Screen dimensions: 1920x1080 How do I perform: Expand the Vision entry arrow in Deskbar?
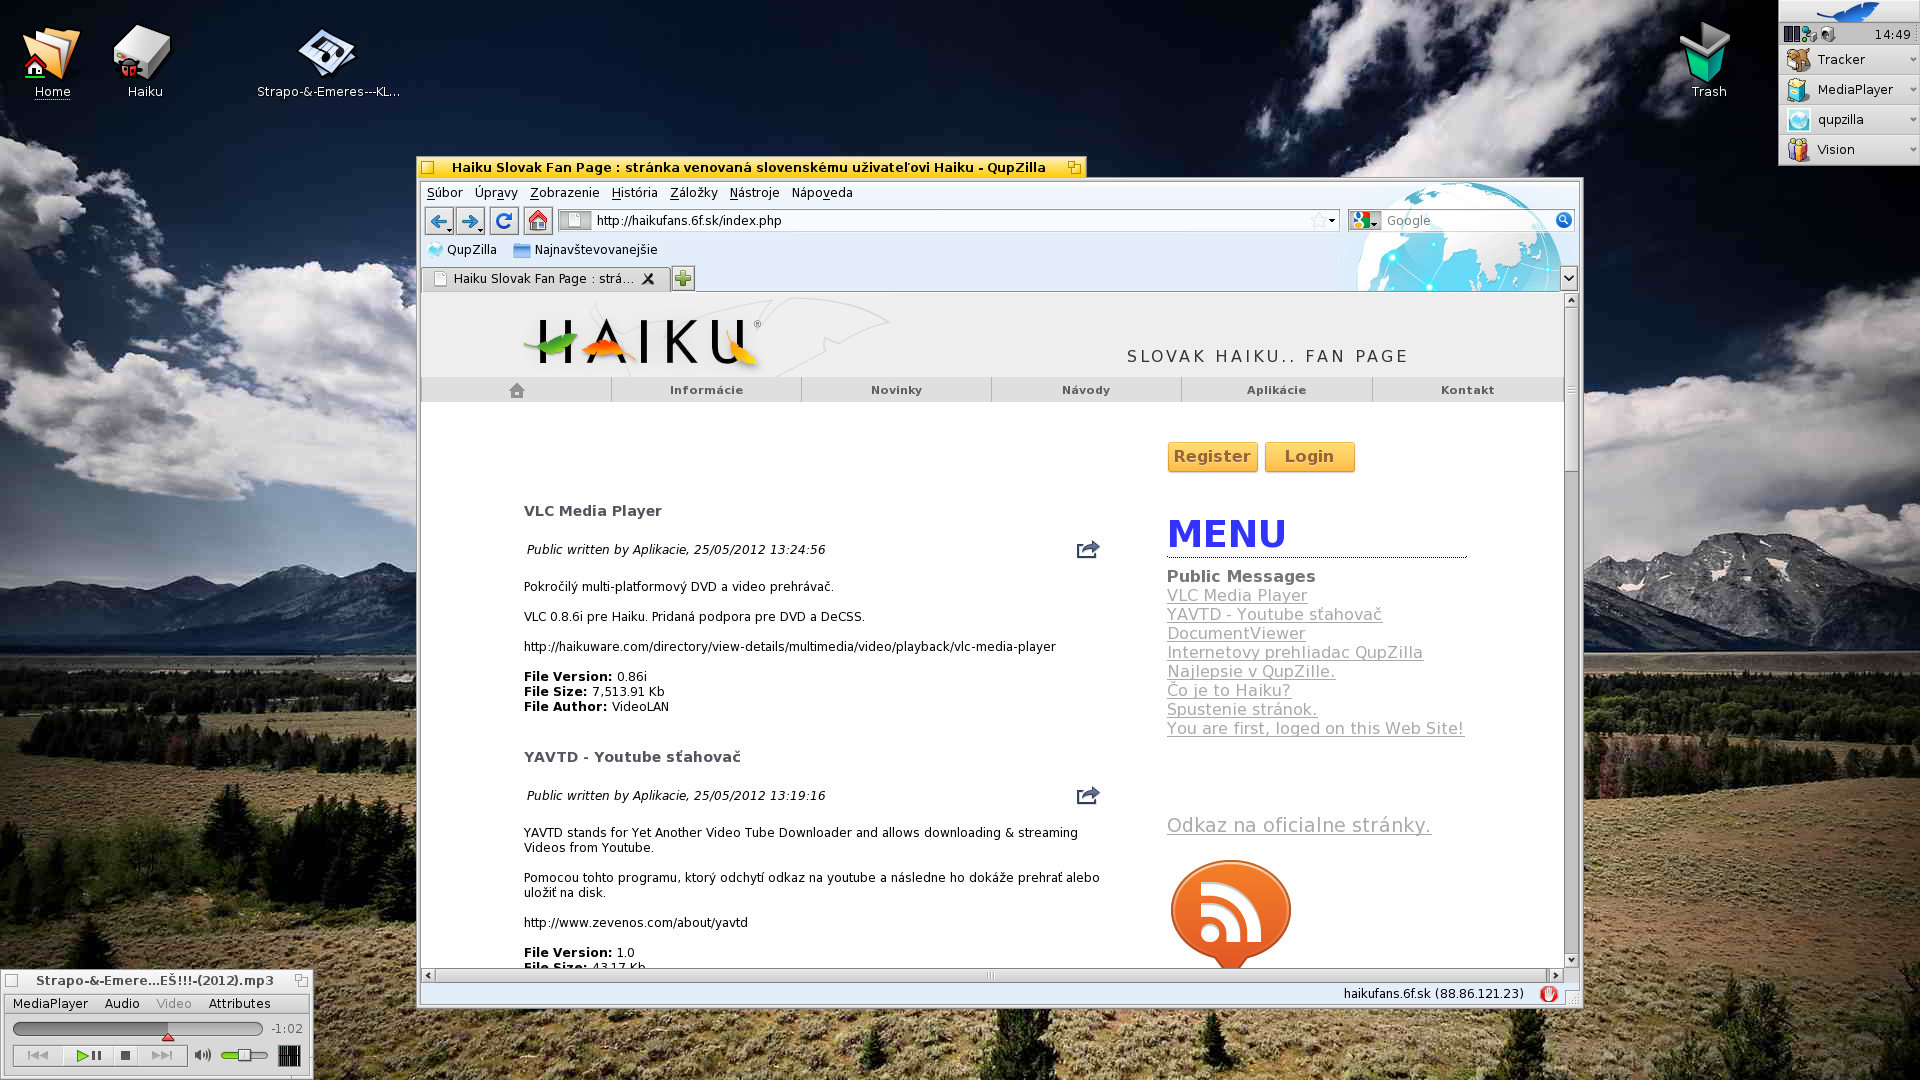coord(1912,150)
